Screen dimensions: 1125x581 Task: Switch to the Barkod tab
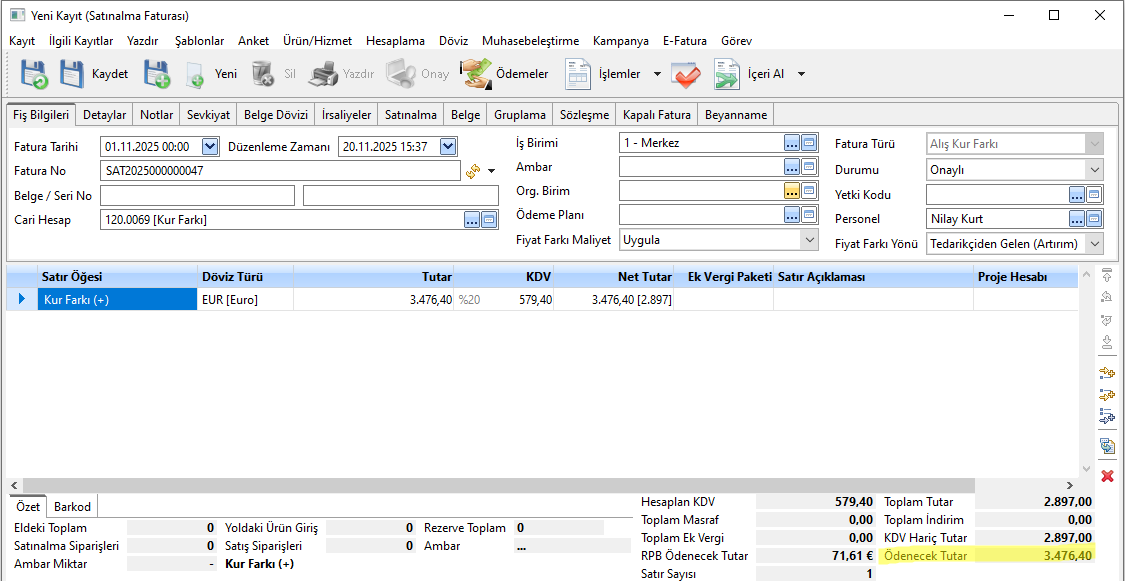[72, 507]
